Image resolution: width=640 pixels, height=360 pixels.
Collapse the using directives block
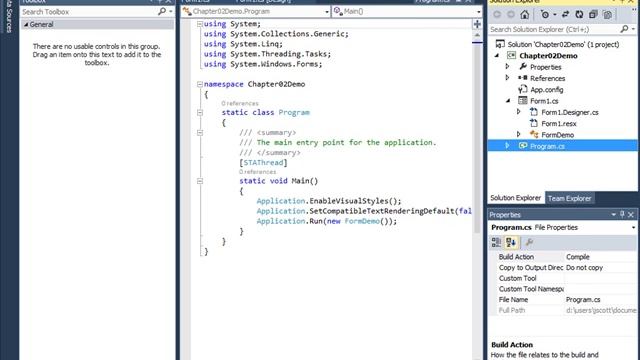200,24
